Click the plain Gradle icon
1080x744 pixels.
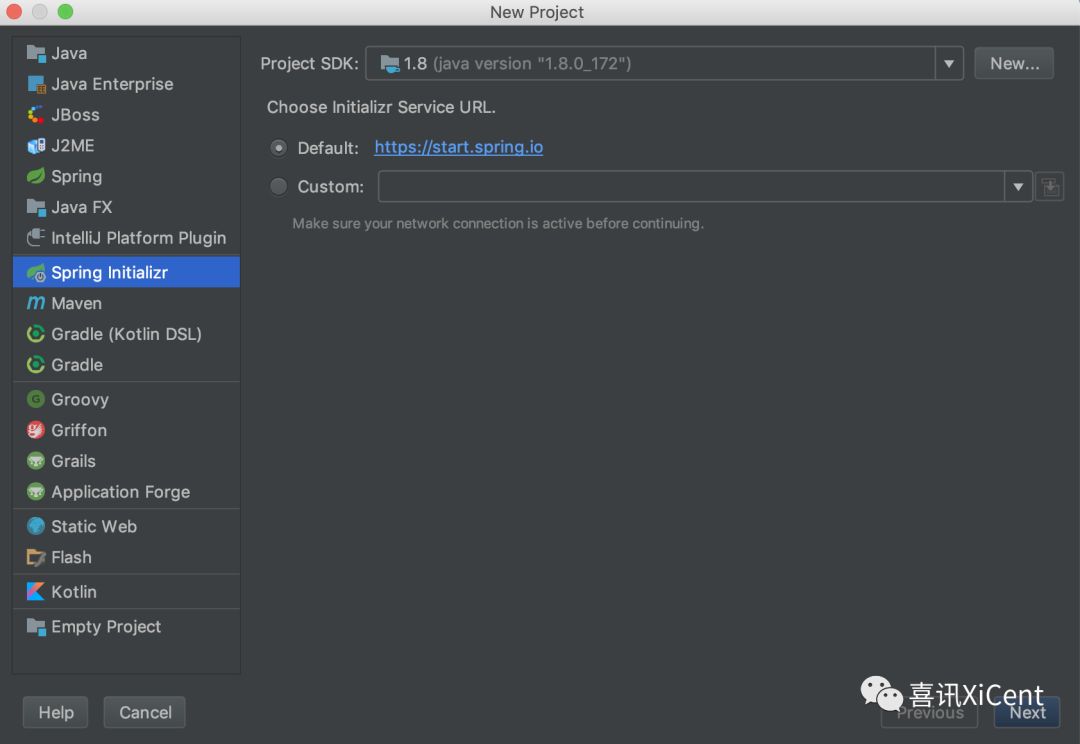36,365
